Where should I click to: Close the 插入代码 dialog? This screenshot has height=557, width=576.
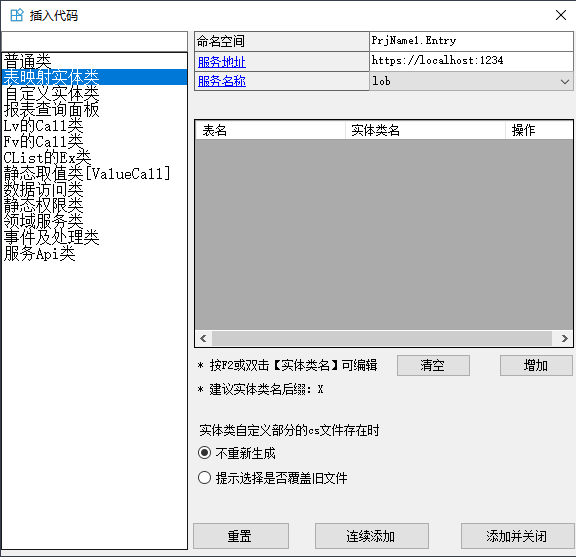click(561, 15)
